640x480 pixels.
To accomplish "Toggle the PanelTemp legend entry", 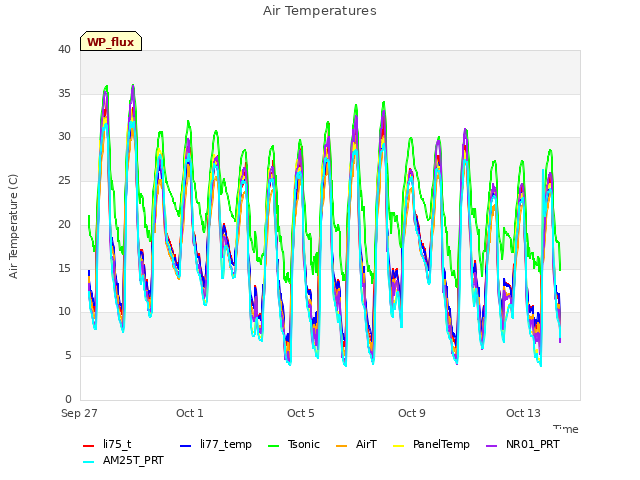I will coord(431,444).
